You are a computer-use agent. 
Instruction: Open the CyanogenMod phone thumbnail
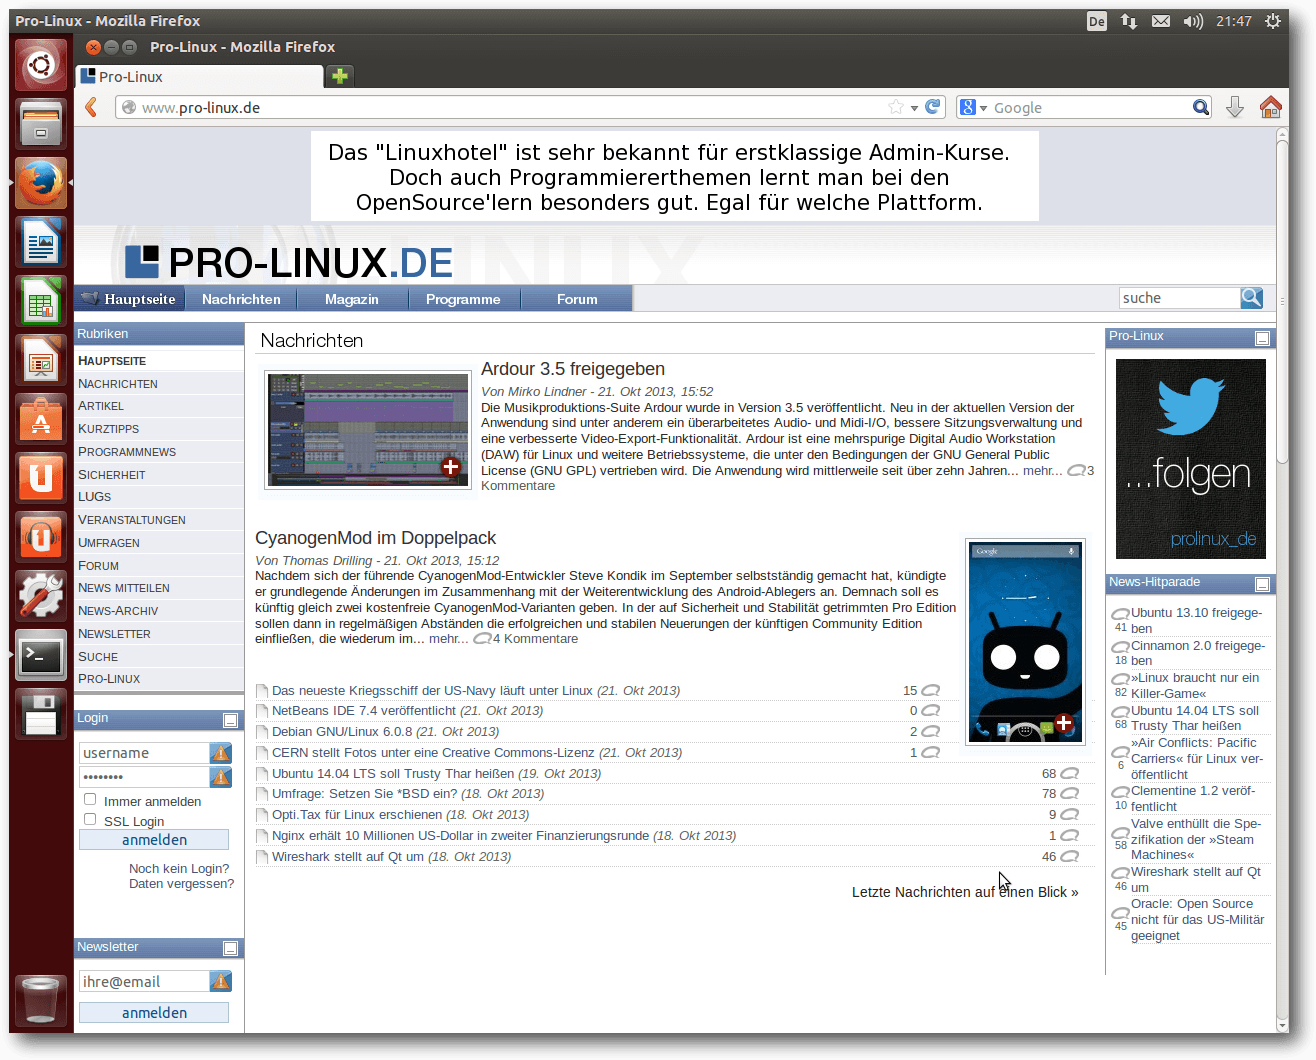pyautogui.click(x=1025, y=642)
